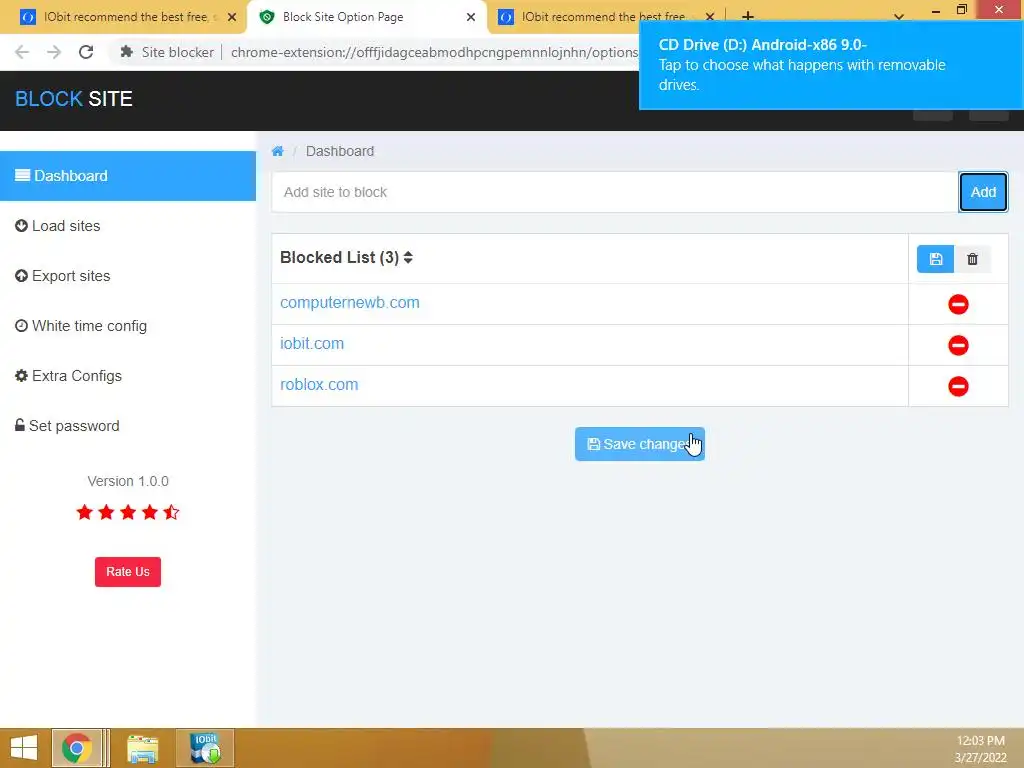The width and height of the screenshot is (1024, 768).
Task: Open the tab search dropdown arrow
Action: point(899,17)
